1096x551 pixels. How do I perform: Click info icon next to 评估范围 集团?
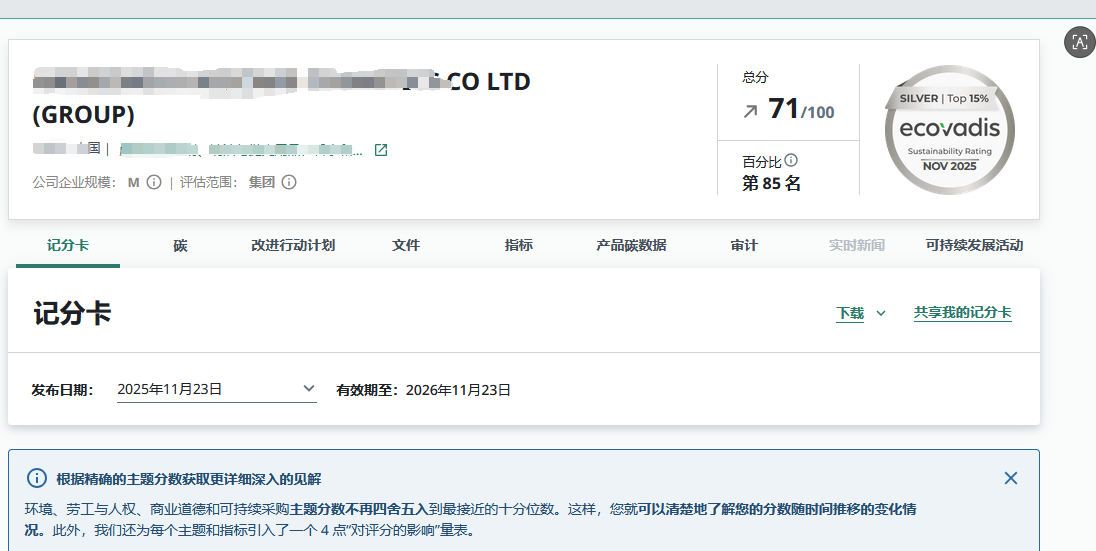(x=289, y=182)
